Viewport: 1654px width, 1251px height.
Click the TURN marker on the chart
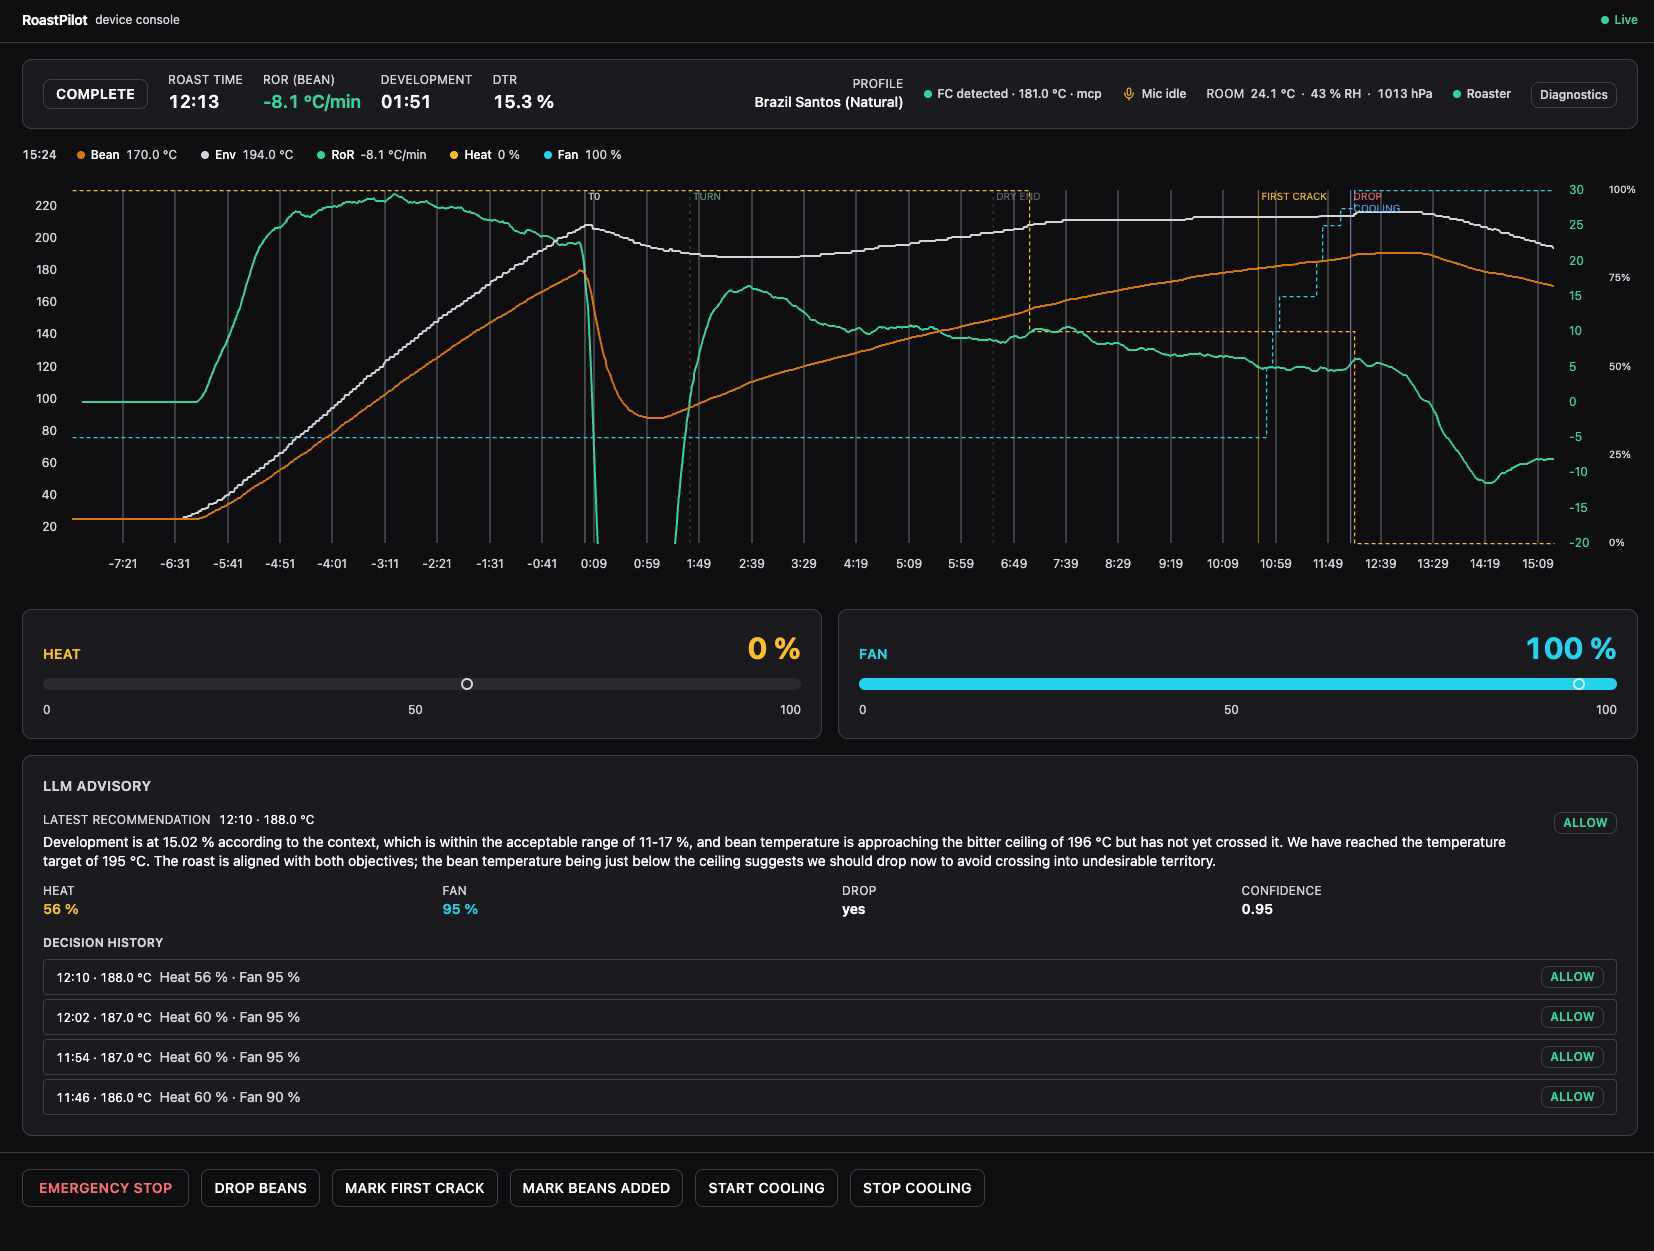[x=707, y=197]
